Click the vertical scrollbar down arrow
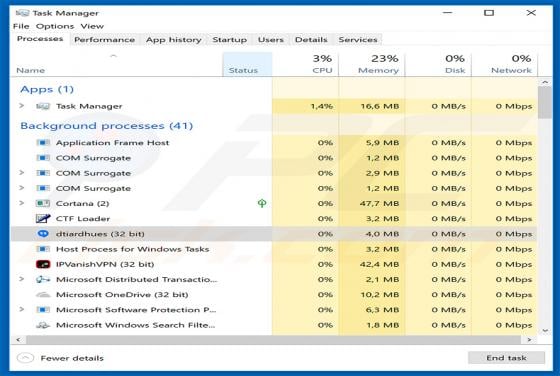This screenshot has height=376, width=560. tap(545, 331)
